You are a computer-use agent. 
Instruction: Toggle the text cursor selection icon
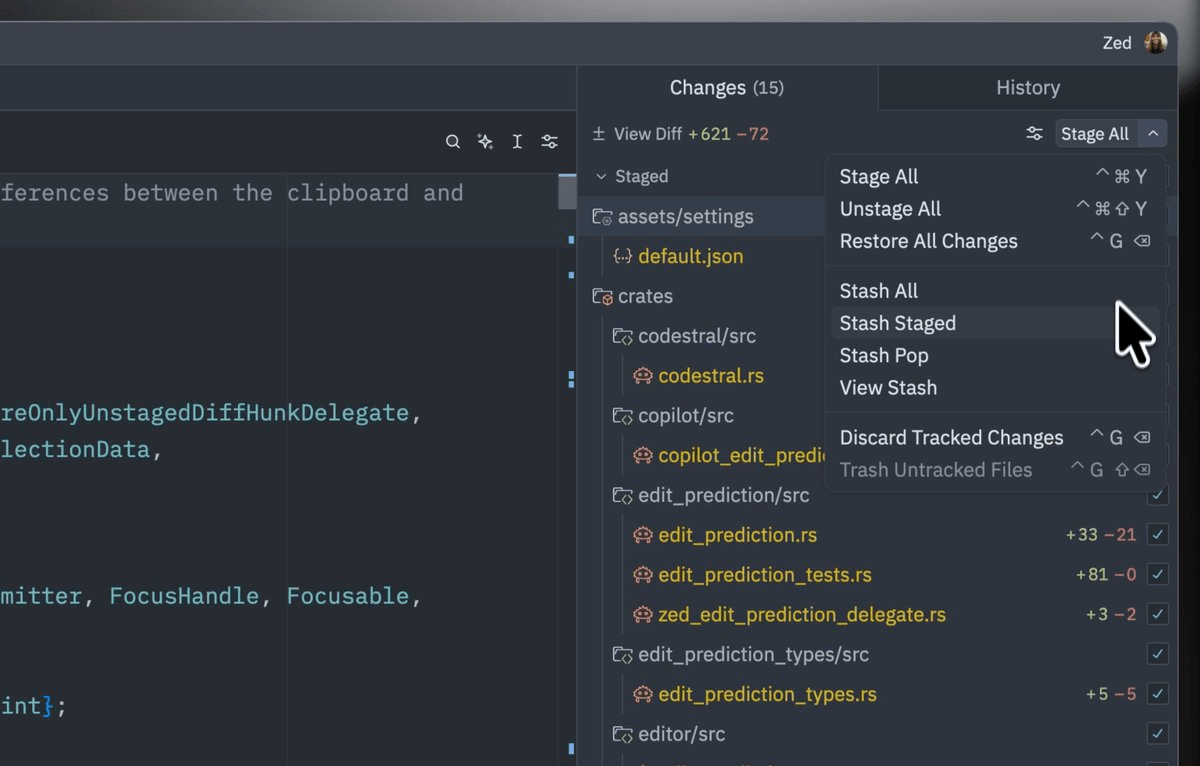point(517,142)
